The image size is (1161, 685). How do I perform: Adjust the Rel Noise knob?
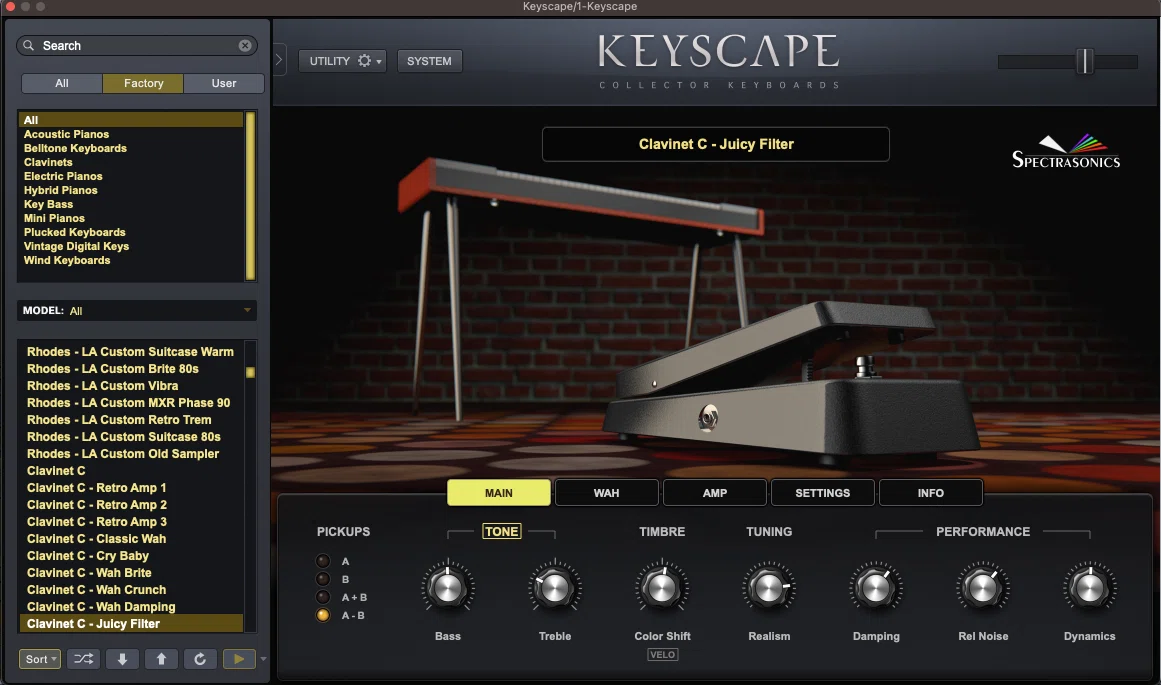[983, 588]
